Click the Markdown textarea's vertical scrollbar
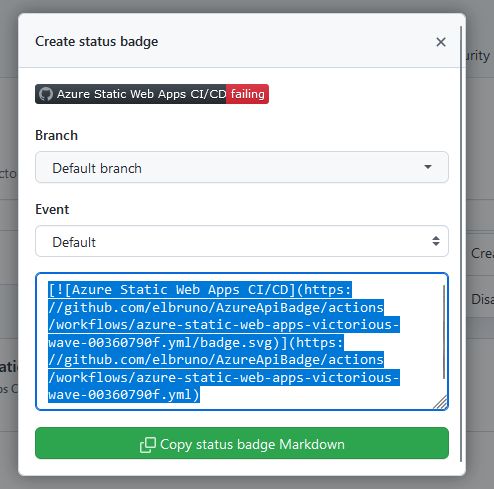Screen dimensions: 494x489 point(444,332)
